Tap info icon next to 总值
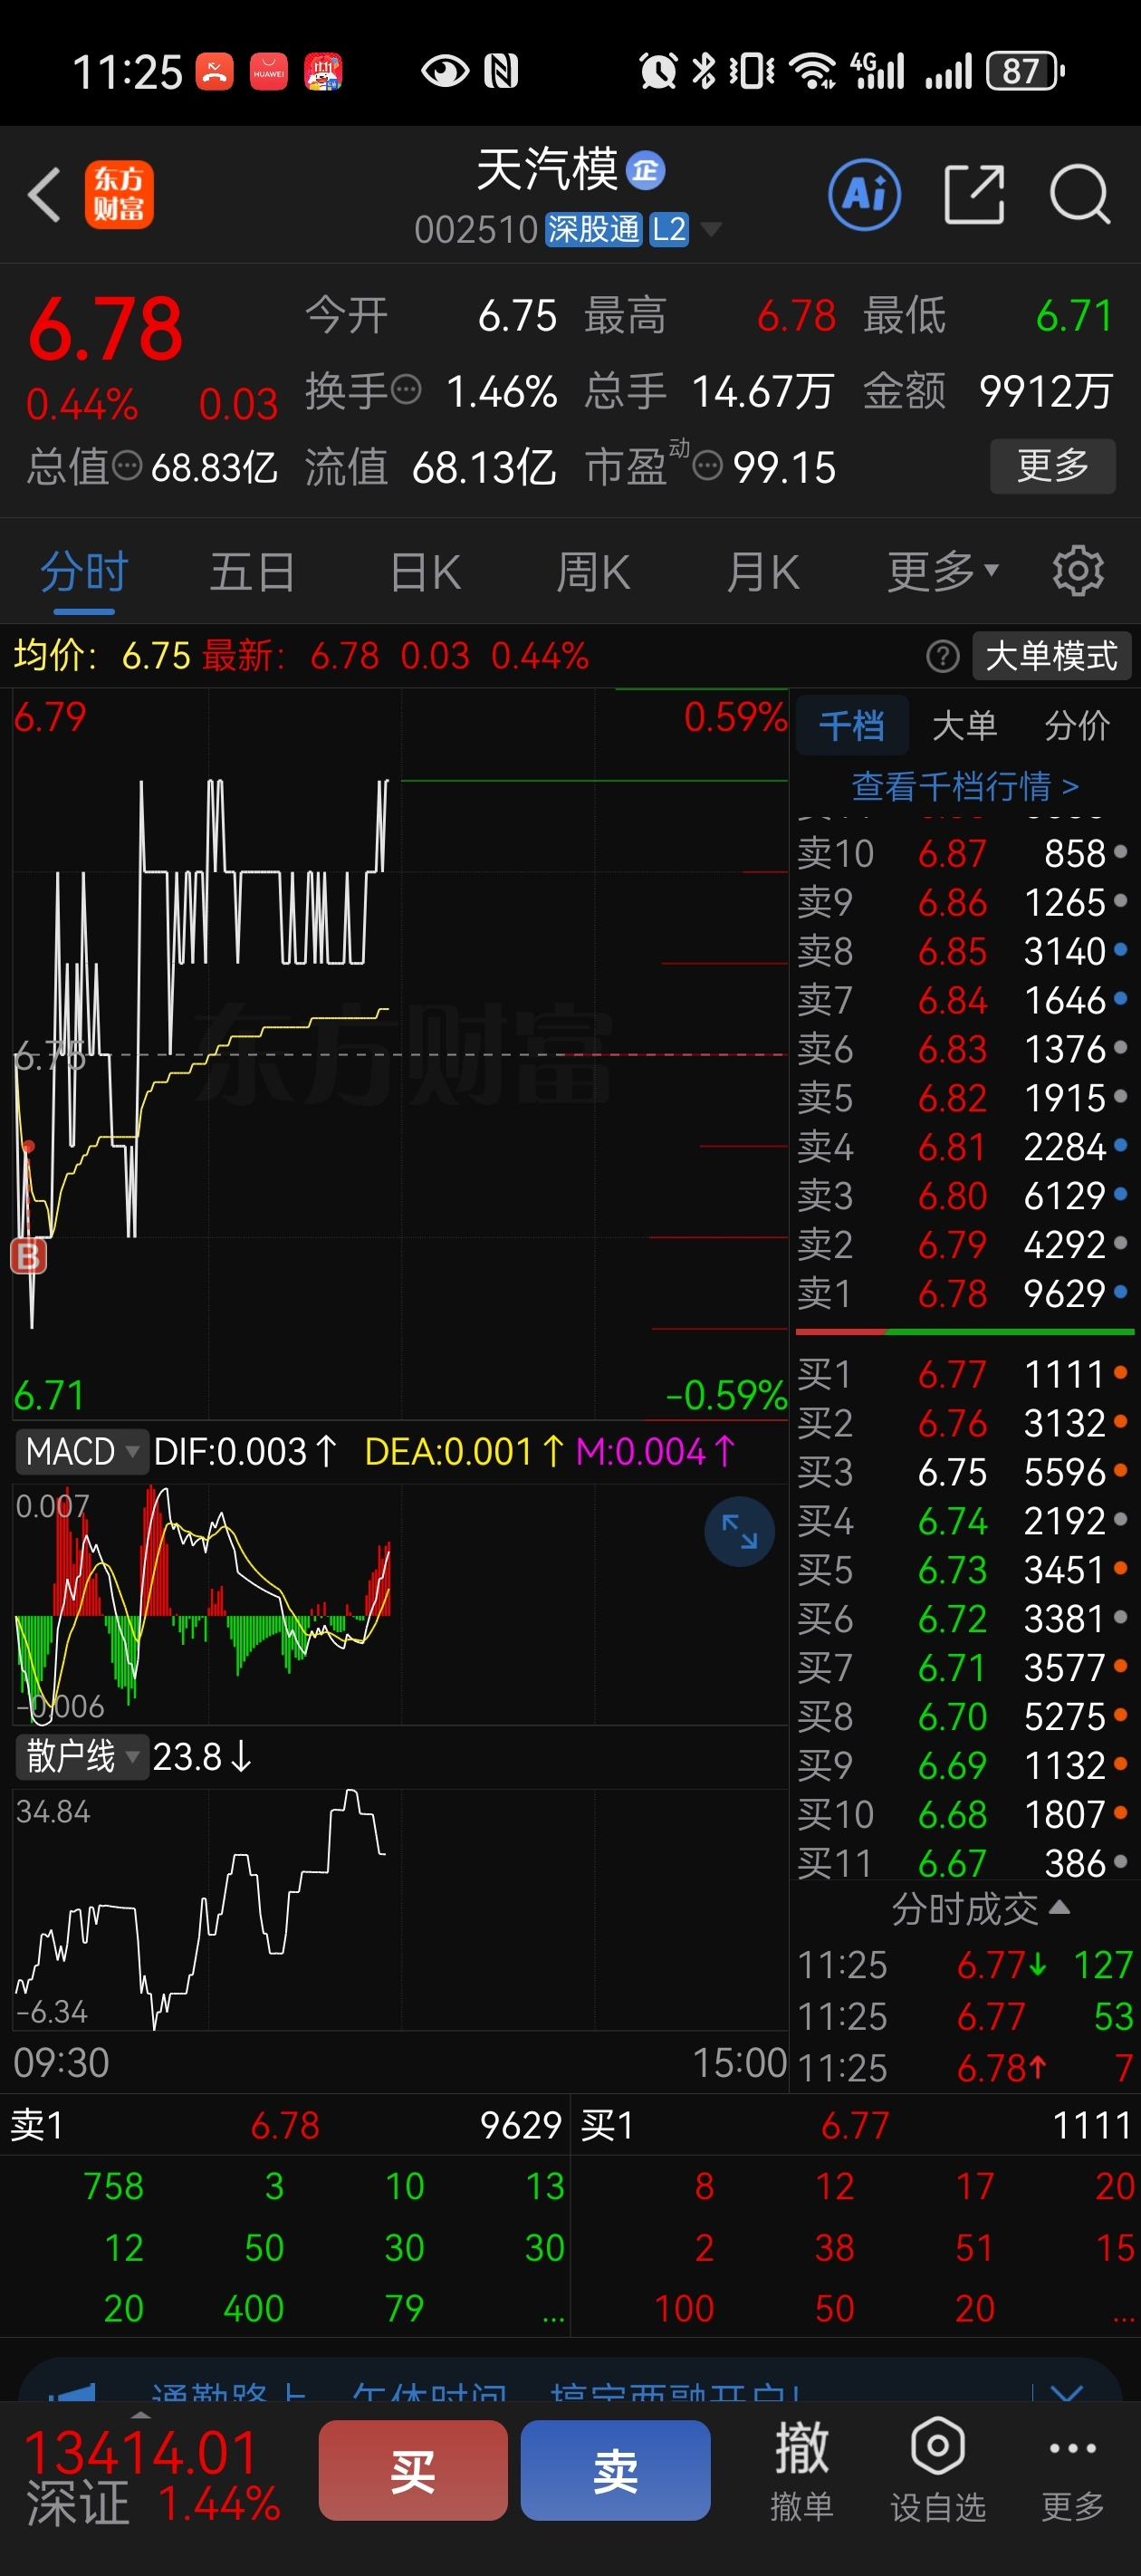This screenshot has width=1141, height=2576. [x=128, y=465]
